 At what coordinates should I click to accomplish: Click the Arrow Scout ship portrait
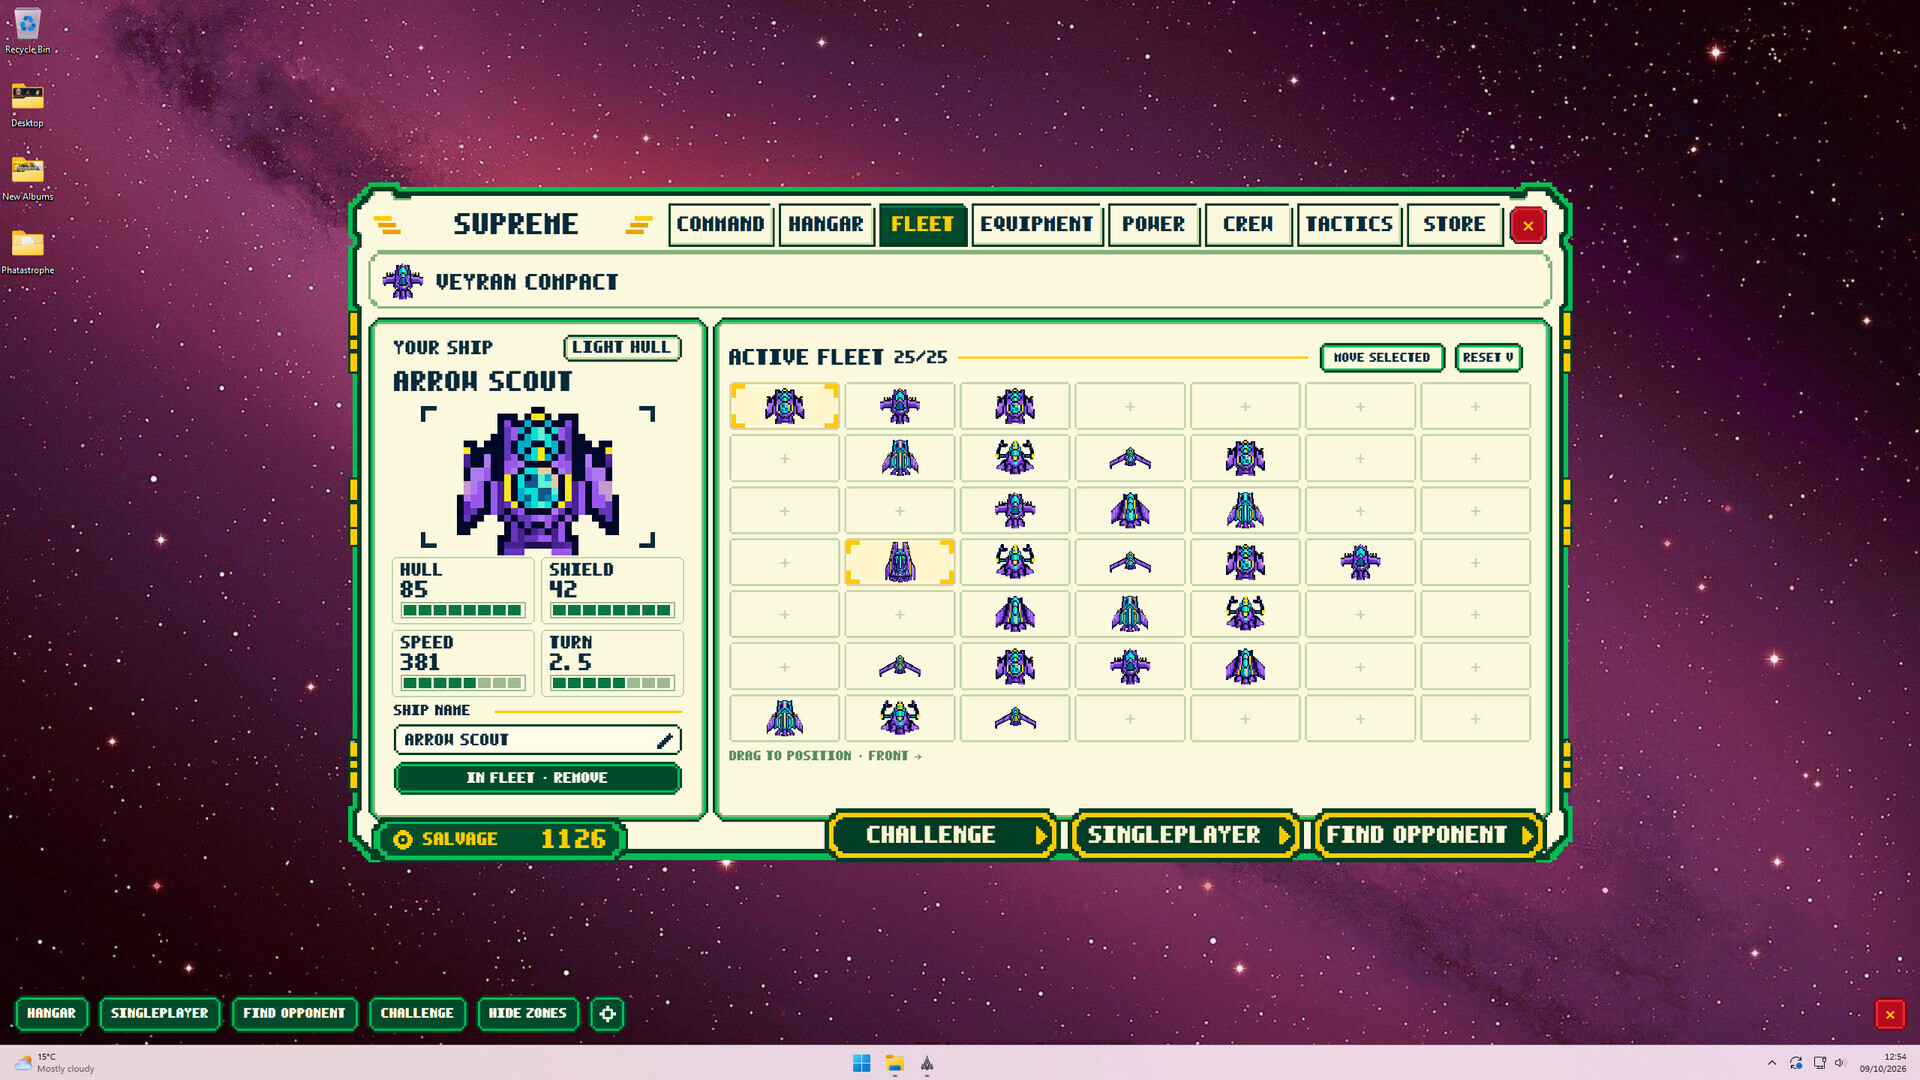click(x=538, y=481)
